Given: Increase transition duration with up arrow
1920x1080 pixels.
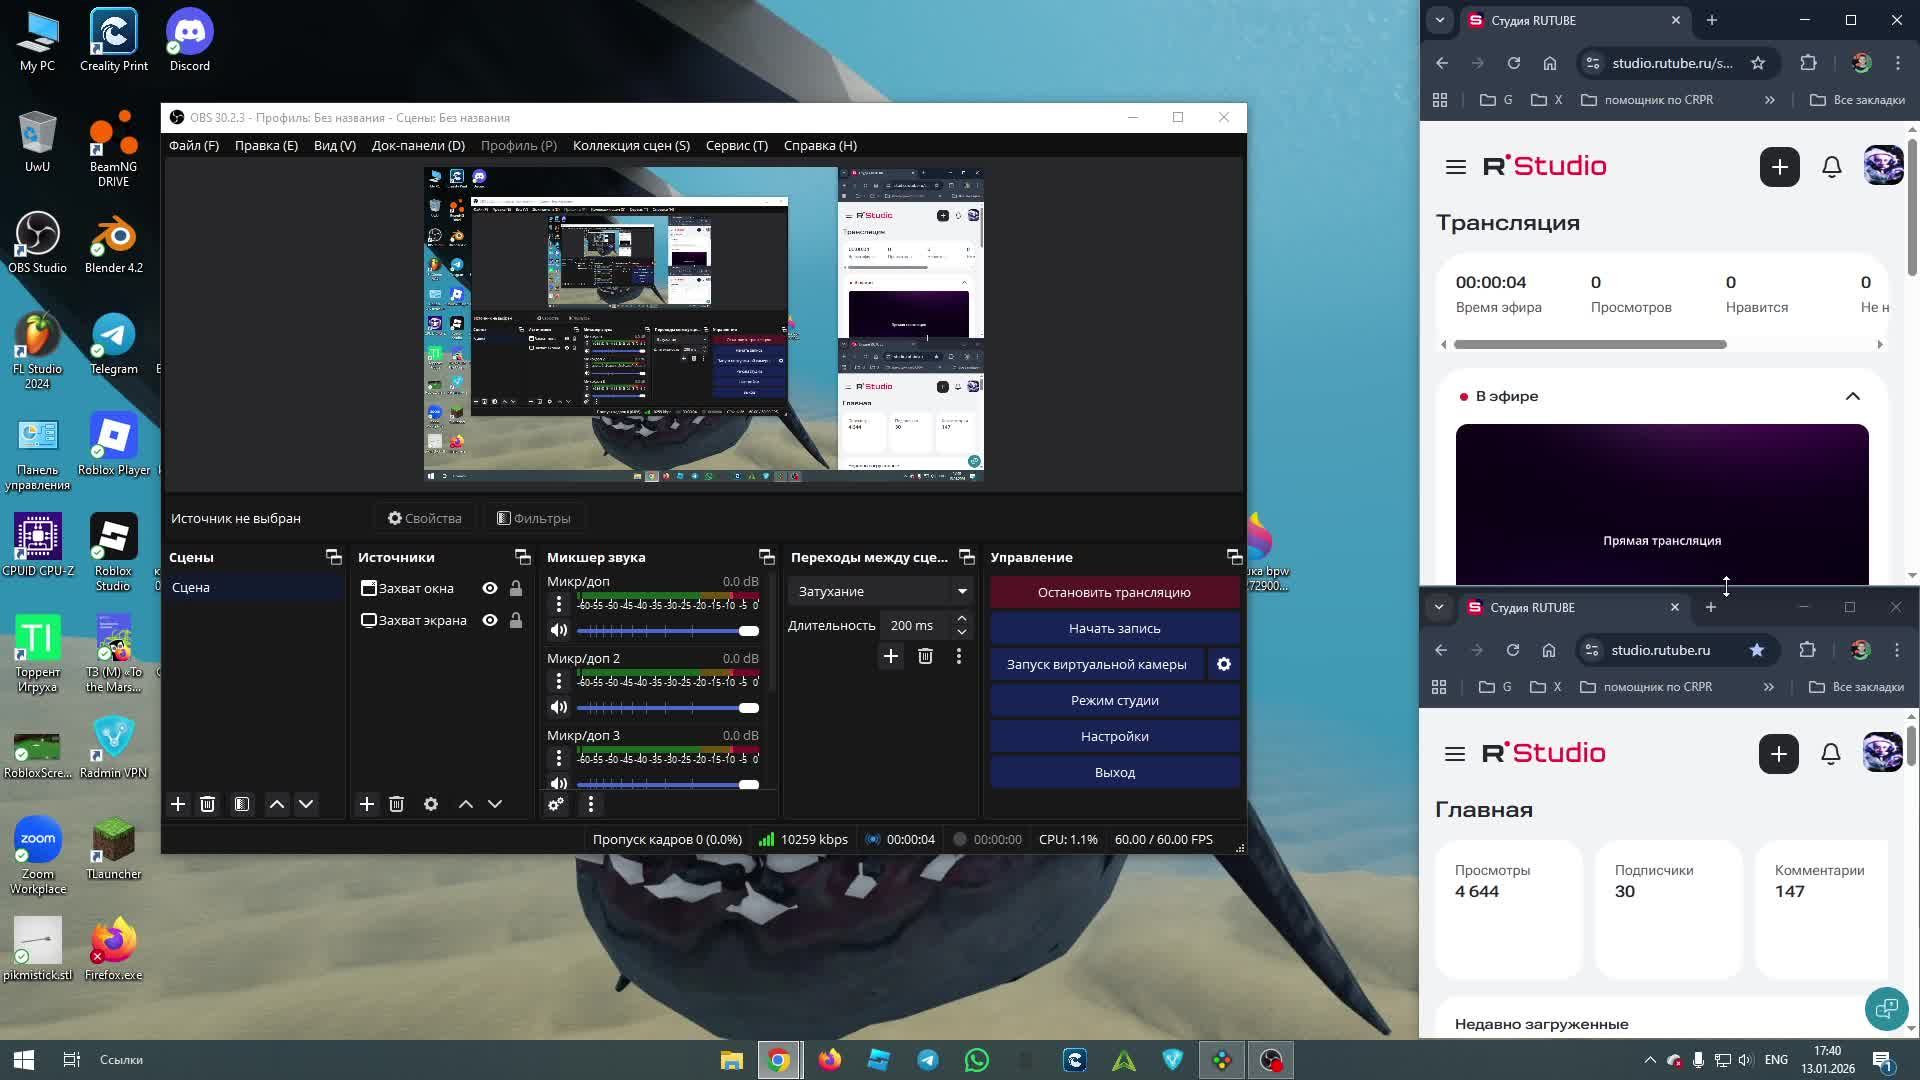Looking at the screenshot, I should pyautogui.click(x=962, y=619).
